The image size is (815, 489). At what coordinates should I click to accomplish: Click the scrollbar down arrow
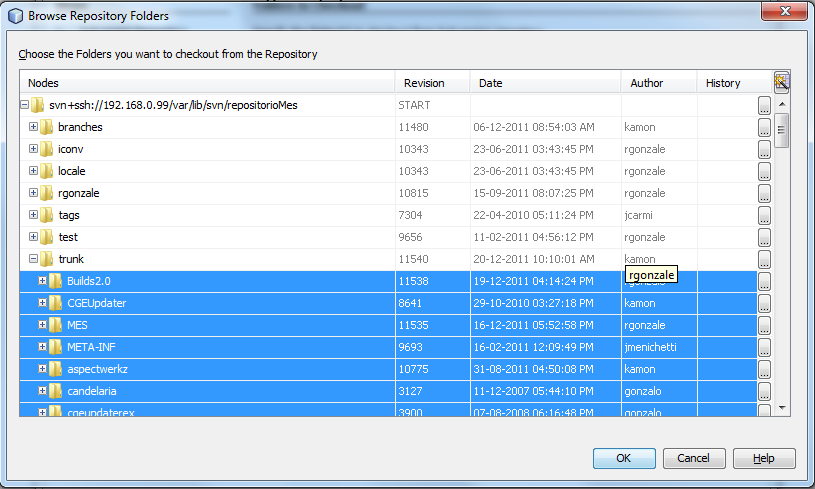click(x=782, y=408)
